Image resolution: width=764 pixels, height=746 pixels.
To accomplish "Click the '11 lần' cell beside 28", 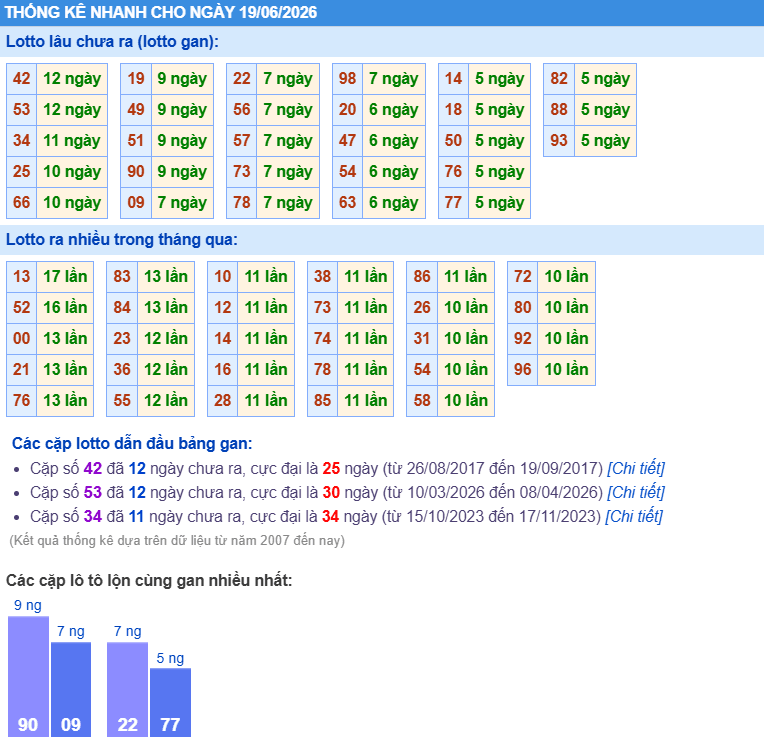I will click(266, 401).
